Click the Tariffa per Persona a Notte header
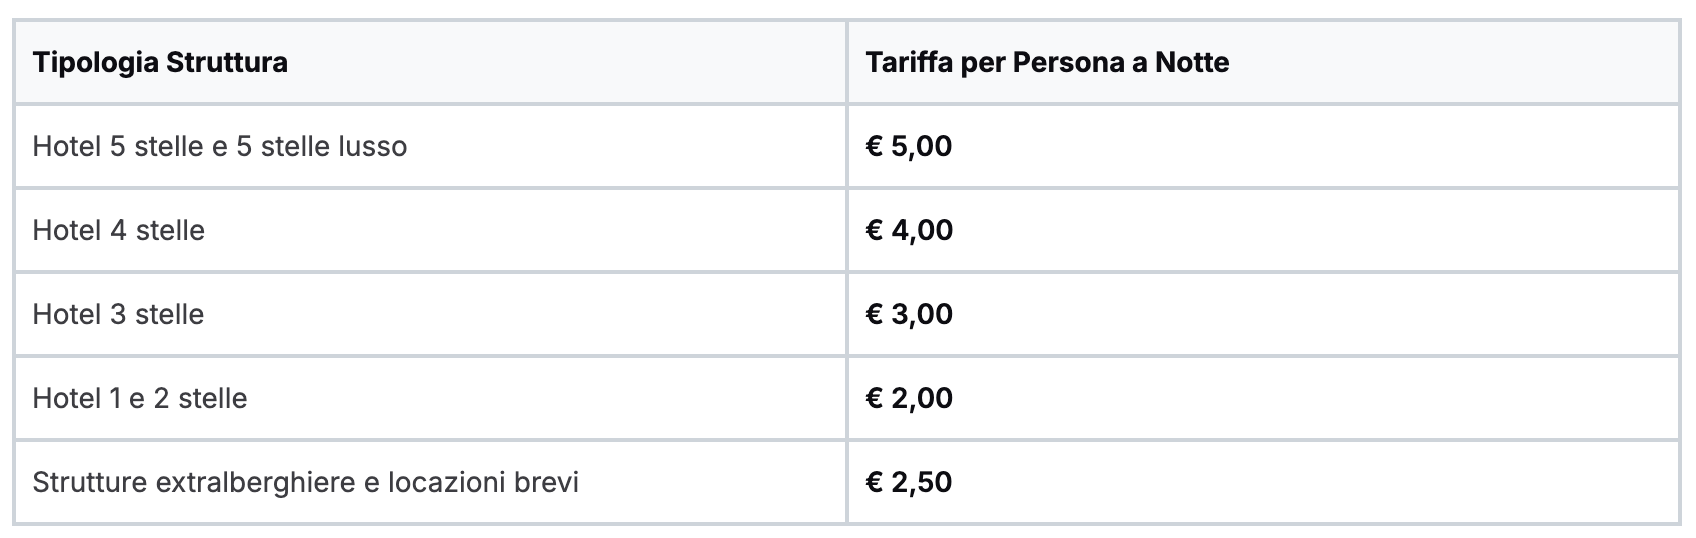The height and width of the screenshot is (538, 1696). [1047, 62]
